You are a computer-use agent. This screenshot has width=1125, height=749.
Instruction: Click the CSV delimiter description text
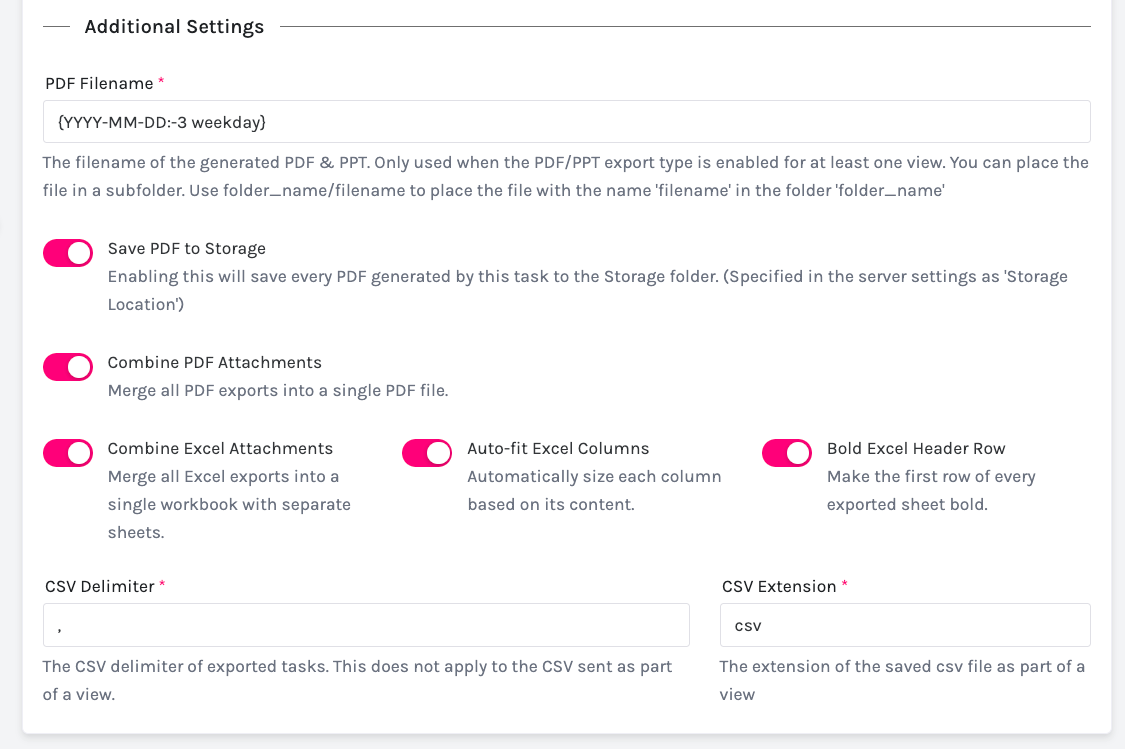coord(357,680)
